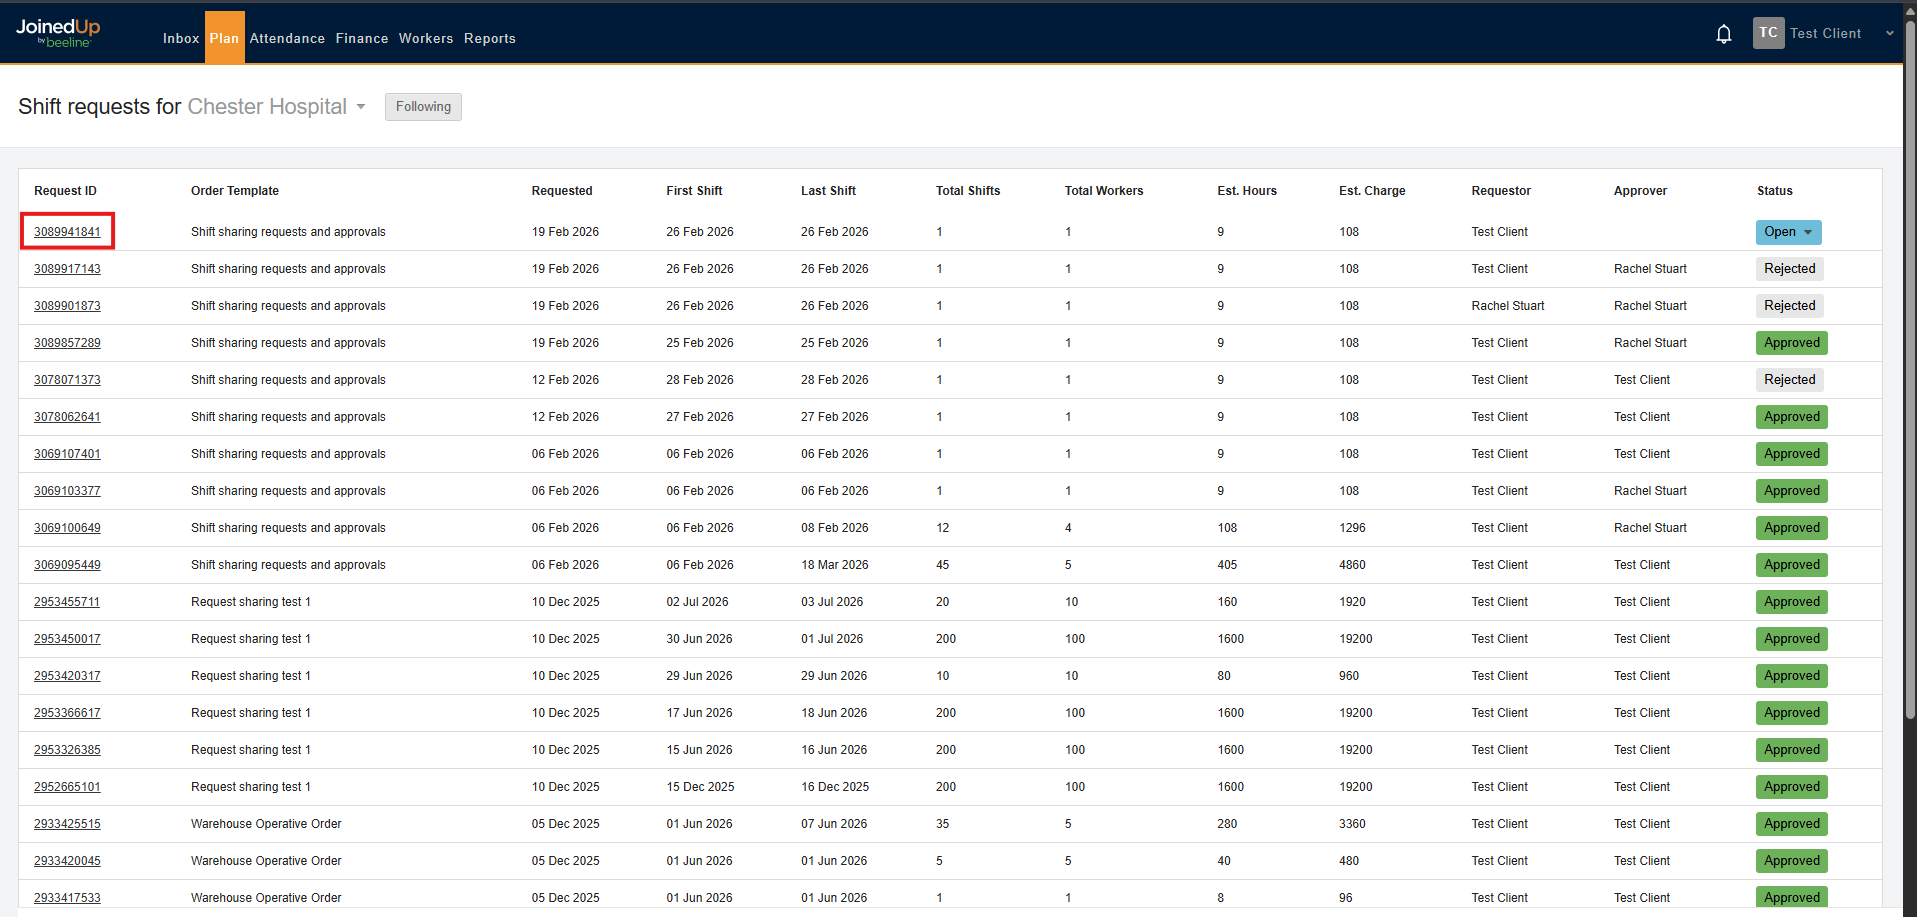Open request 2953455711 details link
1917x917 pixels.
pyautogui.click(x=67, y=601)
